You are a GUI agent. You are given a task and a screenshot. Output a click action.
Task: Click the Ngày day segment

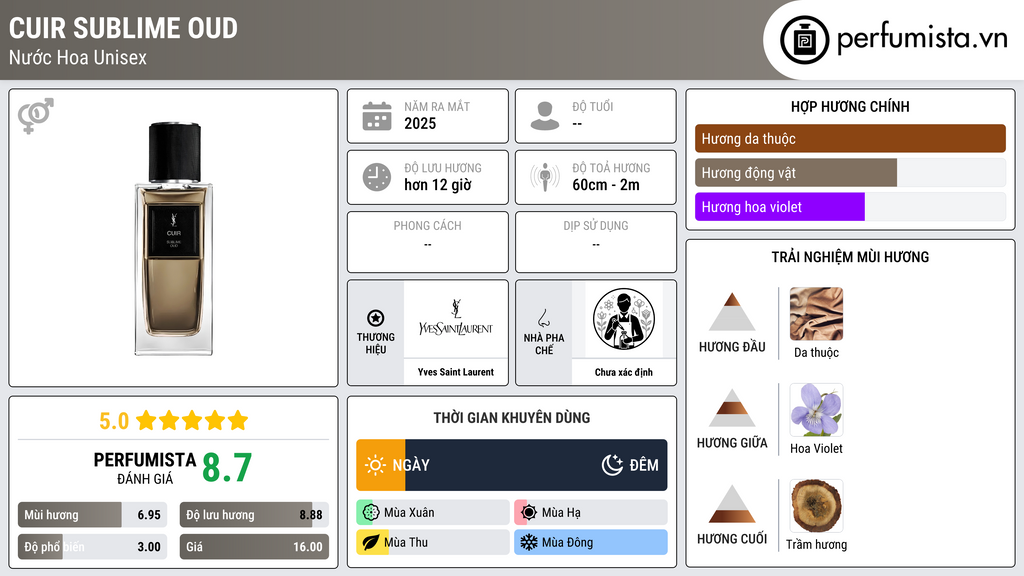pyautogui.click(x=381, y=465)
